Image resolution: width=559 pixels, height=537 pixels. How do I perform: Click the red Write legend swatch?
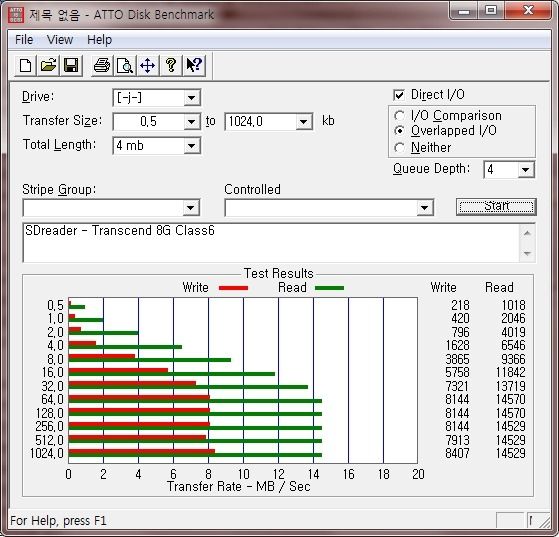tap(234, 288)
